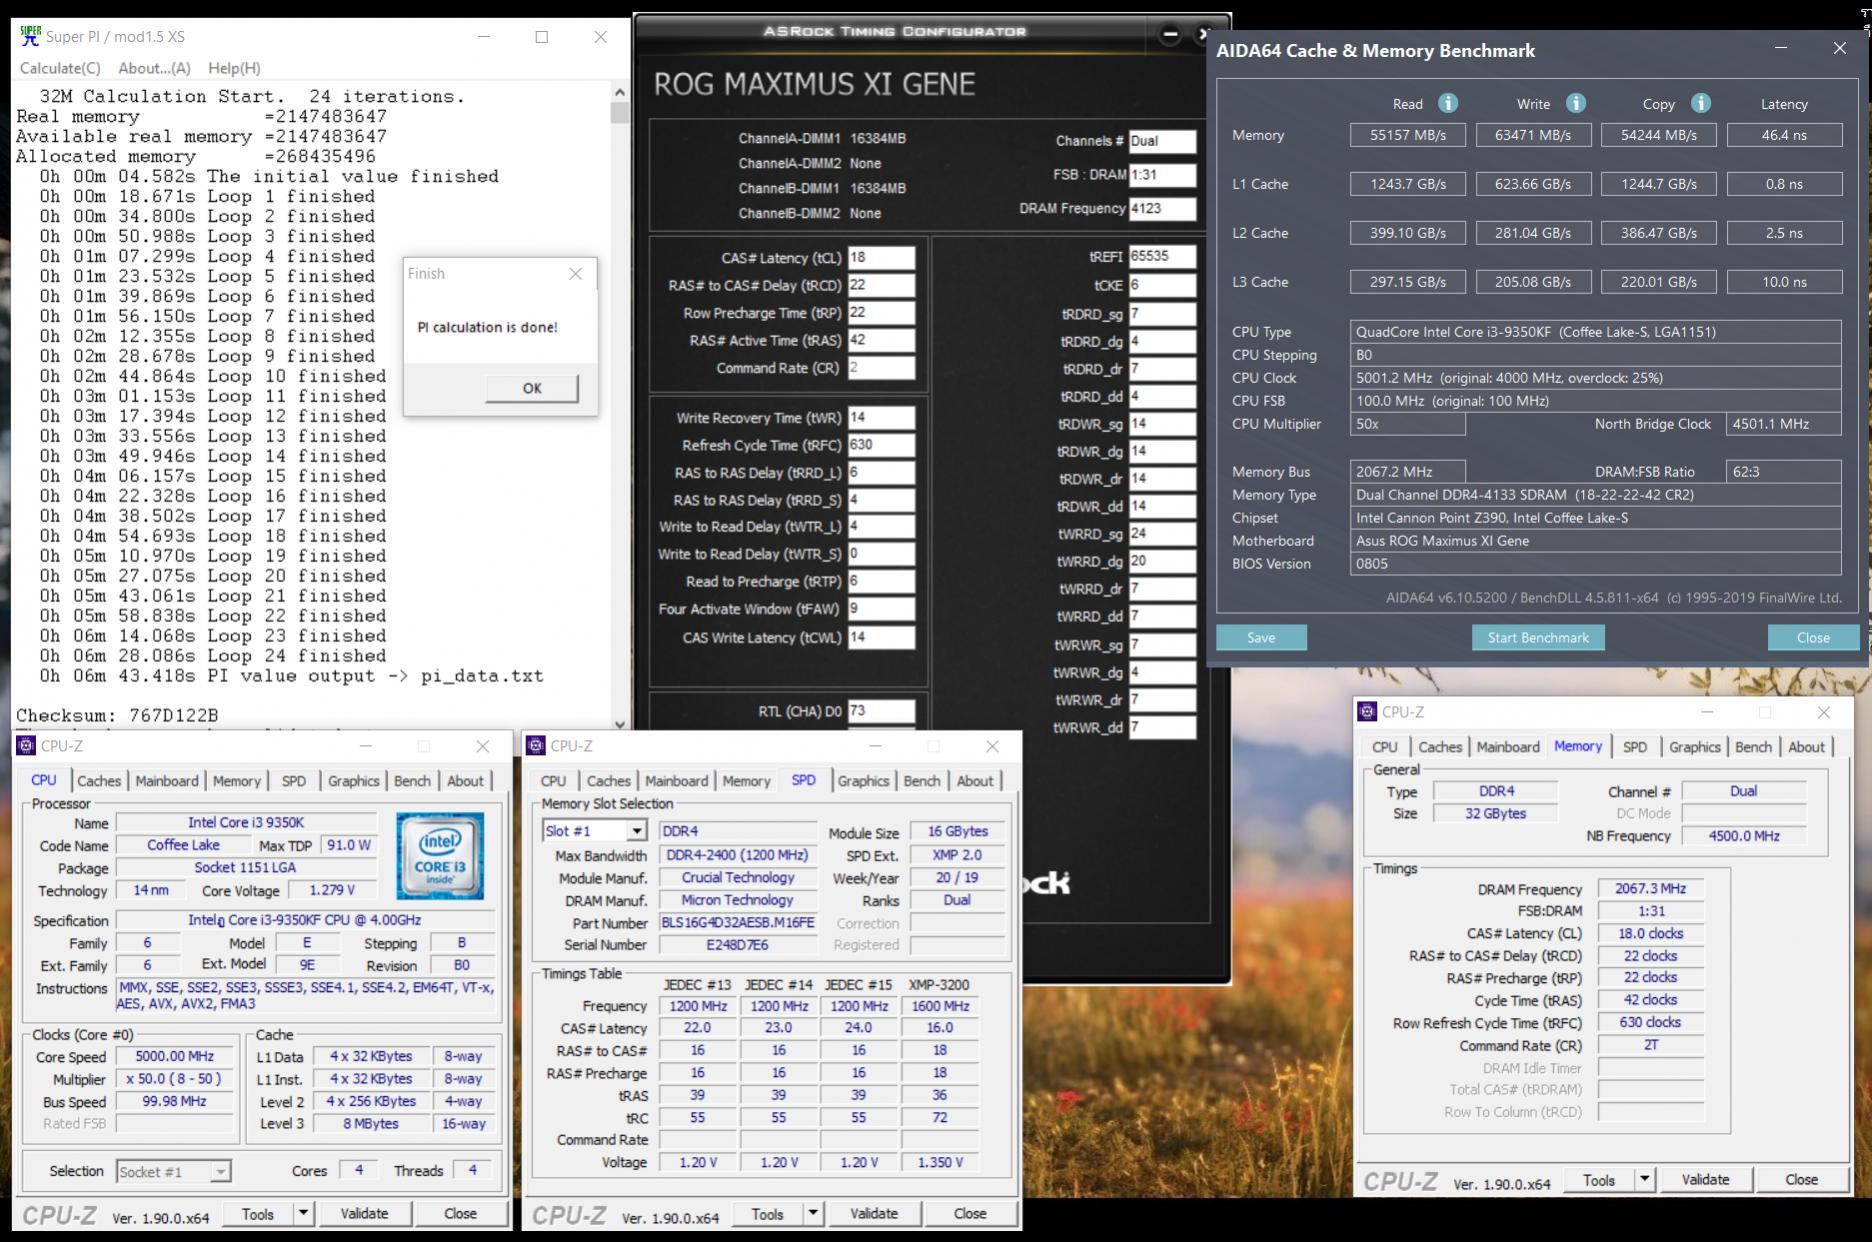Switch to Caches tab in CPU tab CPU-Z window
The width and height of the screenshot is (1872, 1242).
[99, 781]
